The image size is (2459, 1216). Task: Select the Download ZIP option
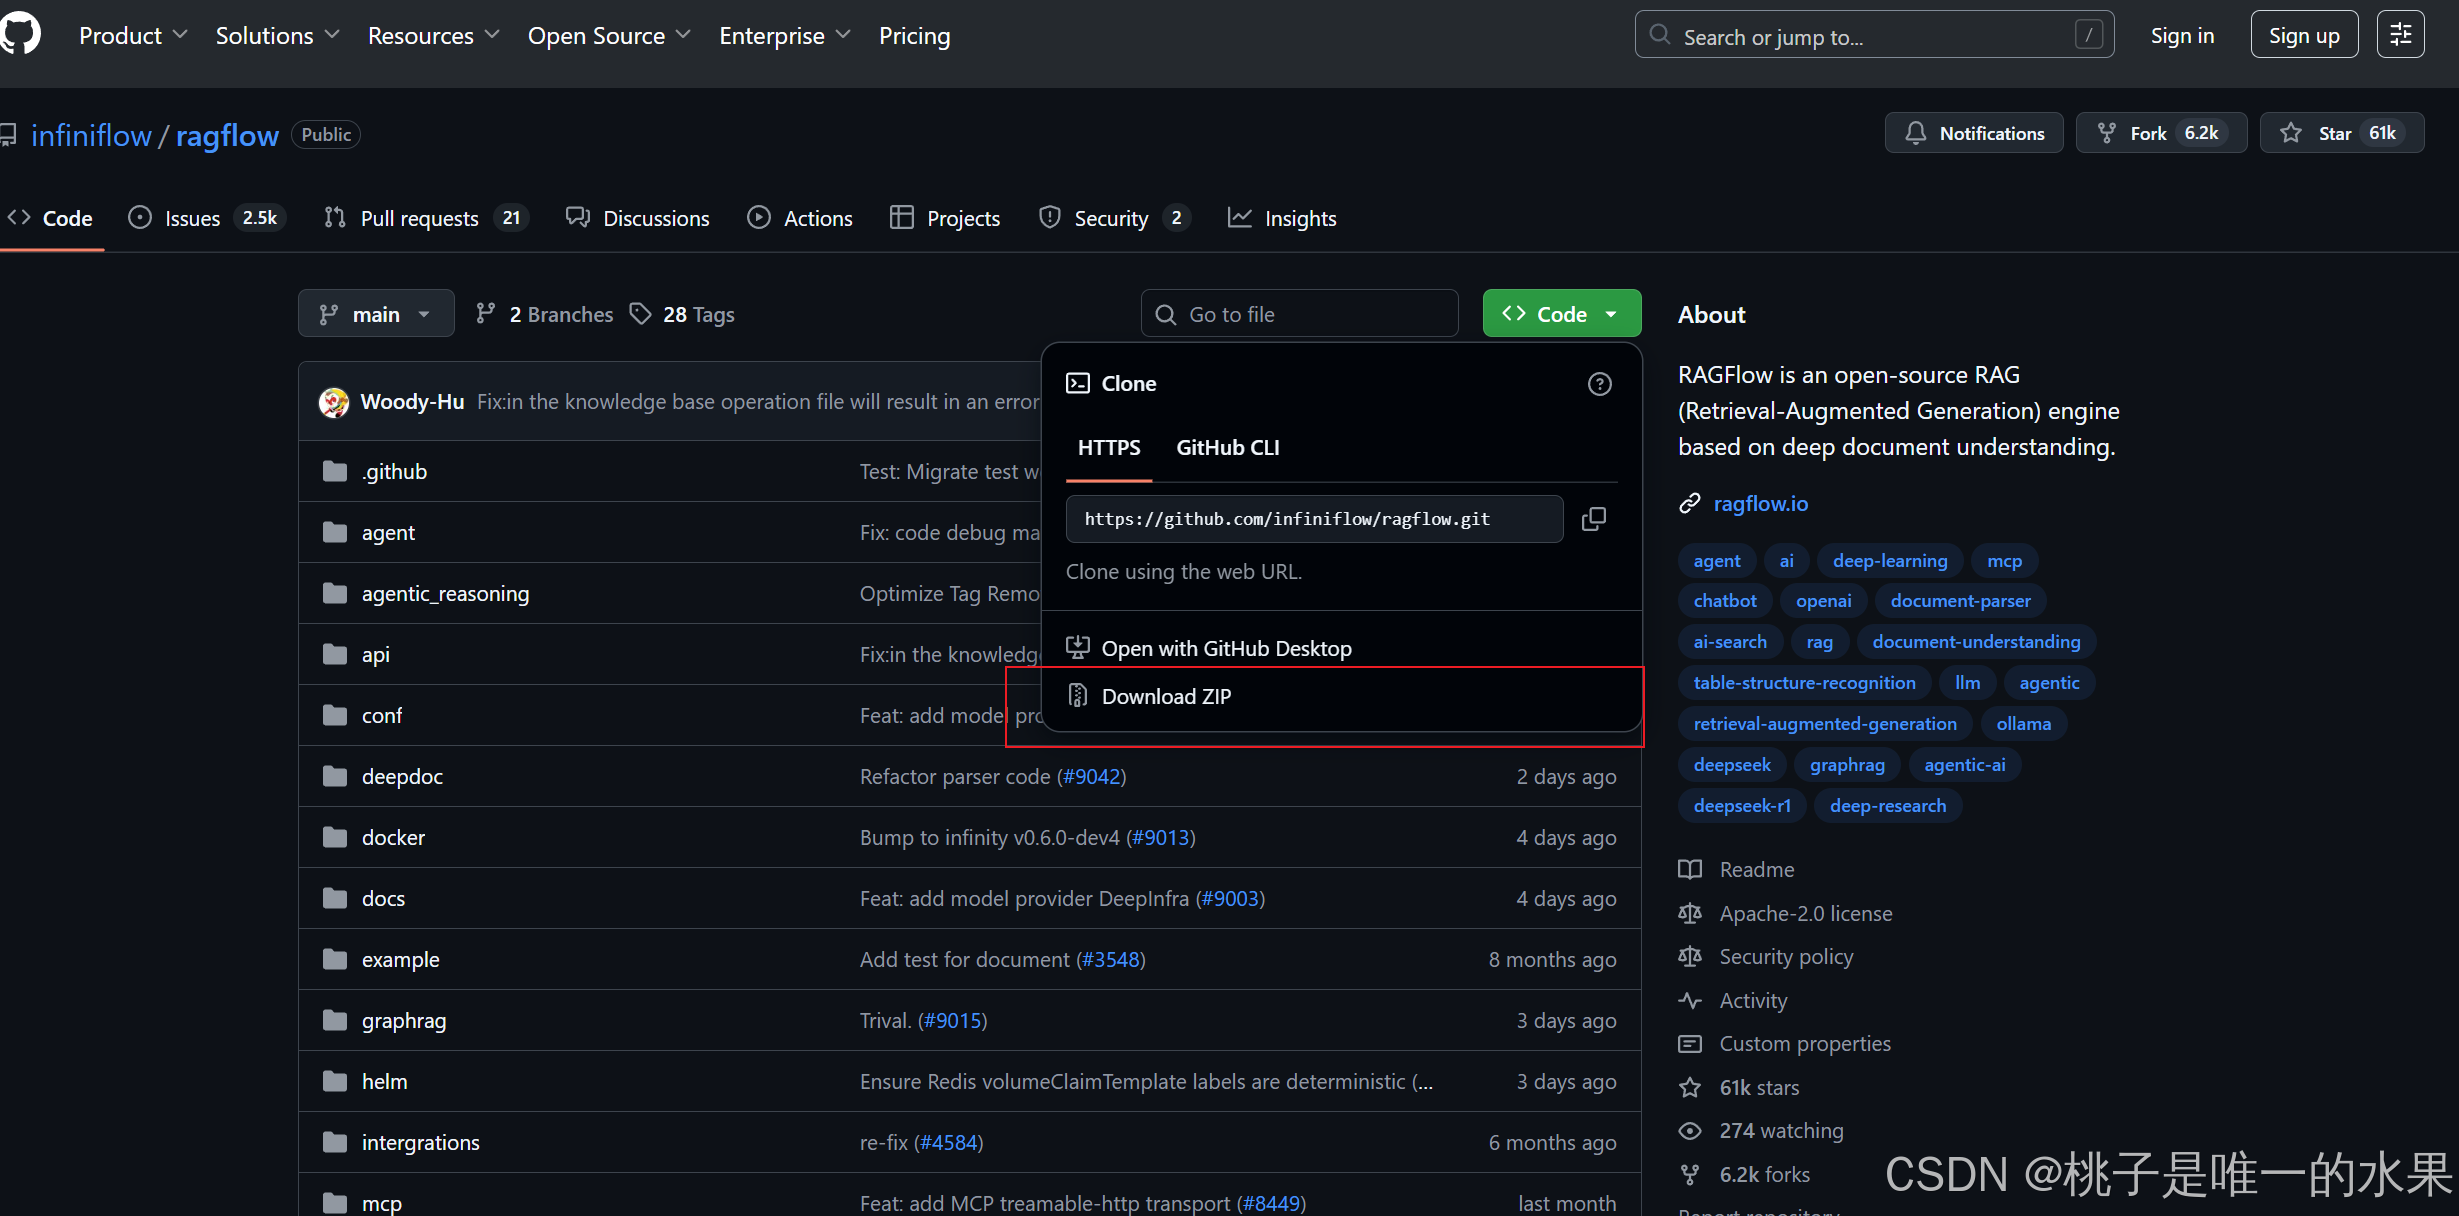(x=1166, y=697)
